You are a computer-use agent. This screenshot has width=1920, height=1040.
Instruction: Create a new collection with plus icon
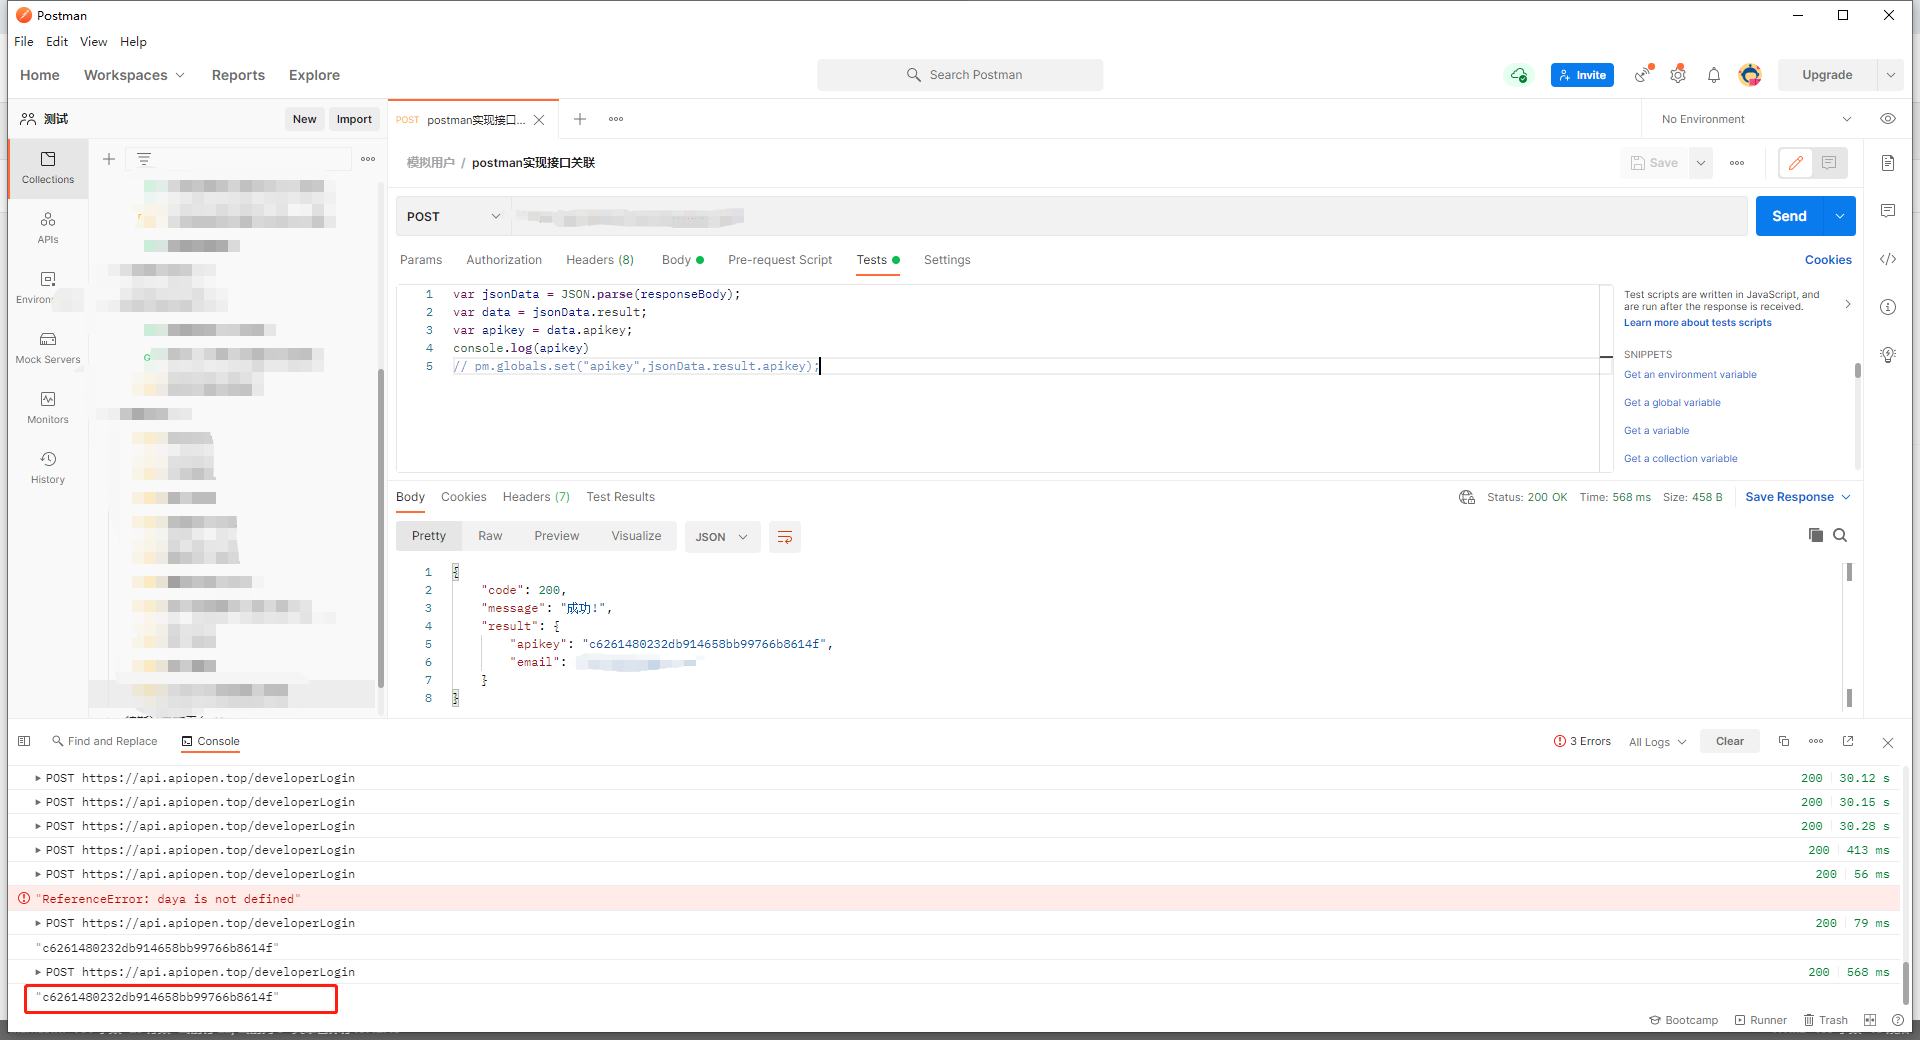(x=109, y=159)
